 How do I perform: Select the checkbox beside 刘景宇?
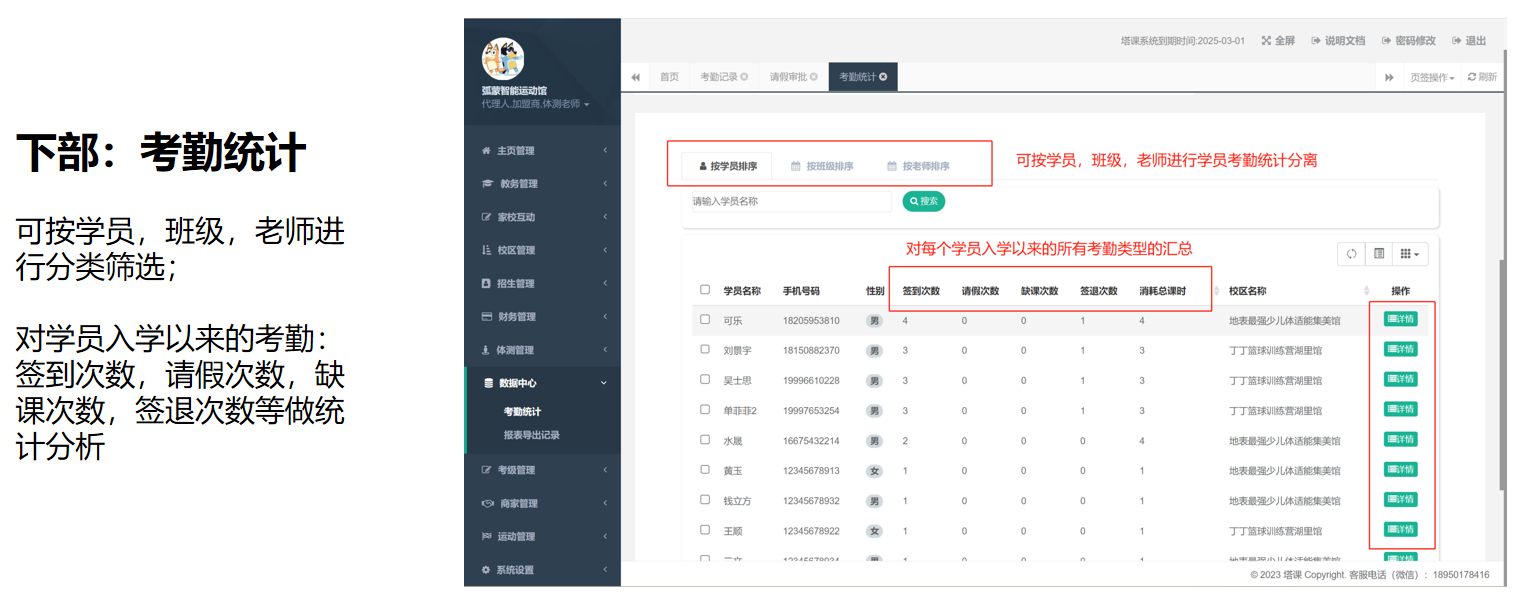[705, 350]
